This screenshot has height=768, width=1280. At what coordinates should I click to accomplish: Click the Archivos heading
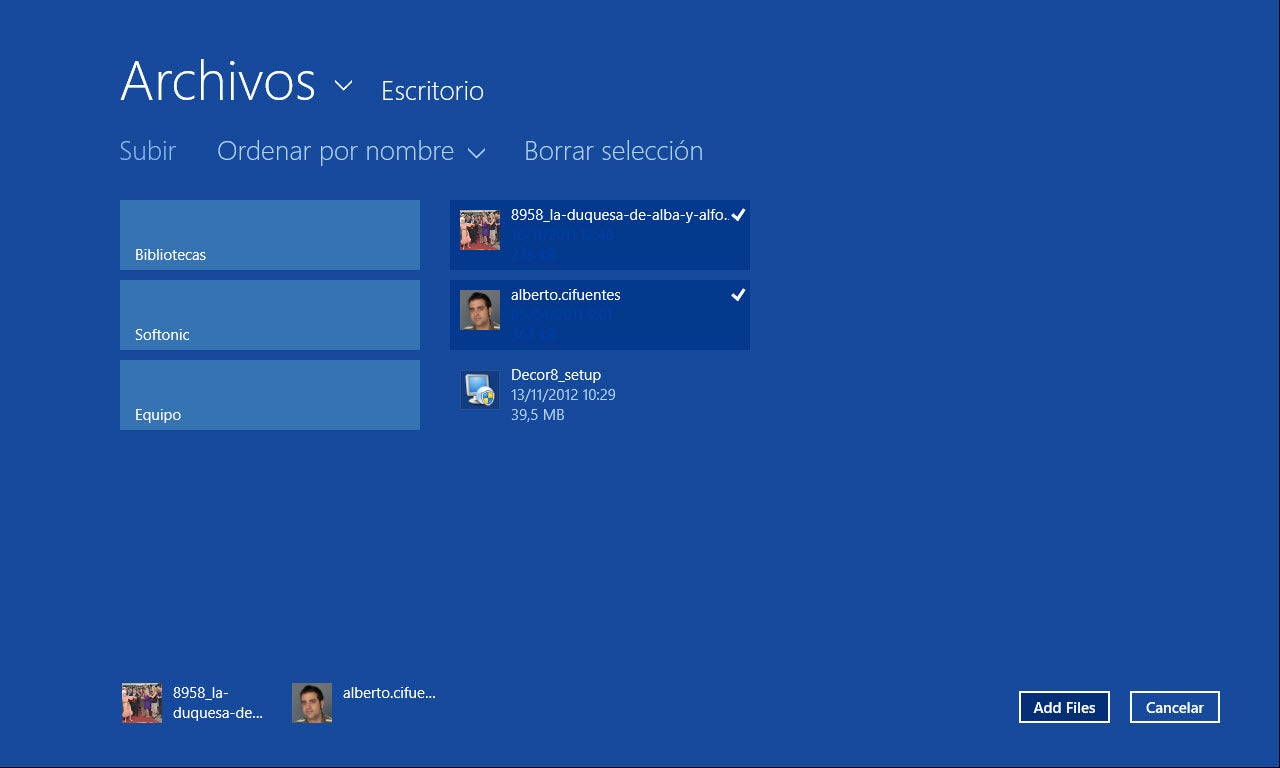tap(218, 81)
